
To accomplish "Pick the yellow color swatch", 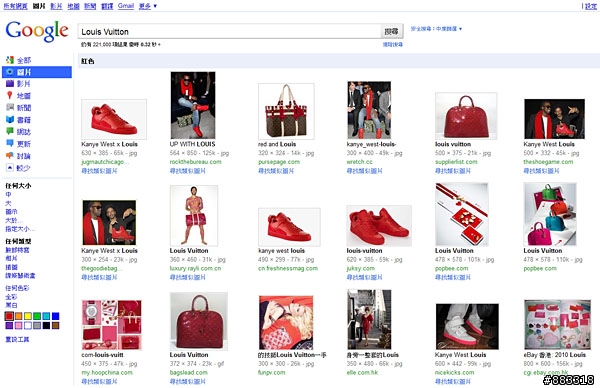I will [28, 316].
